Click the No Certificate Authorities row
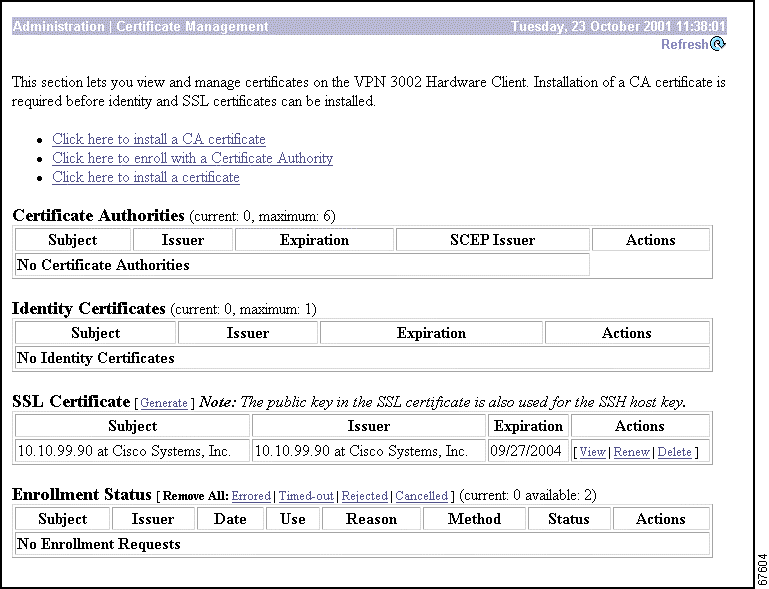This screenshot has width=769, height=589. coord(300,265)
